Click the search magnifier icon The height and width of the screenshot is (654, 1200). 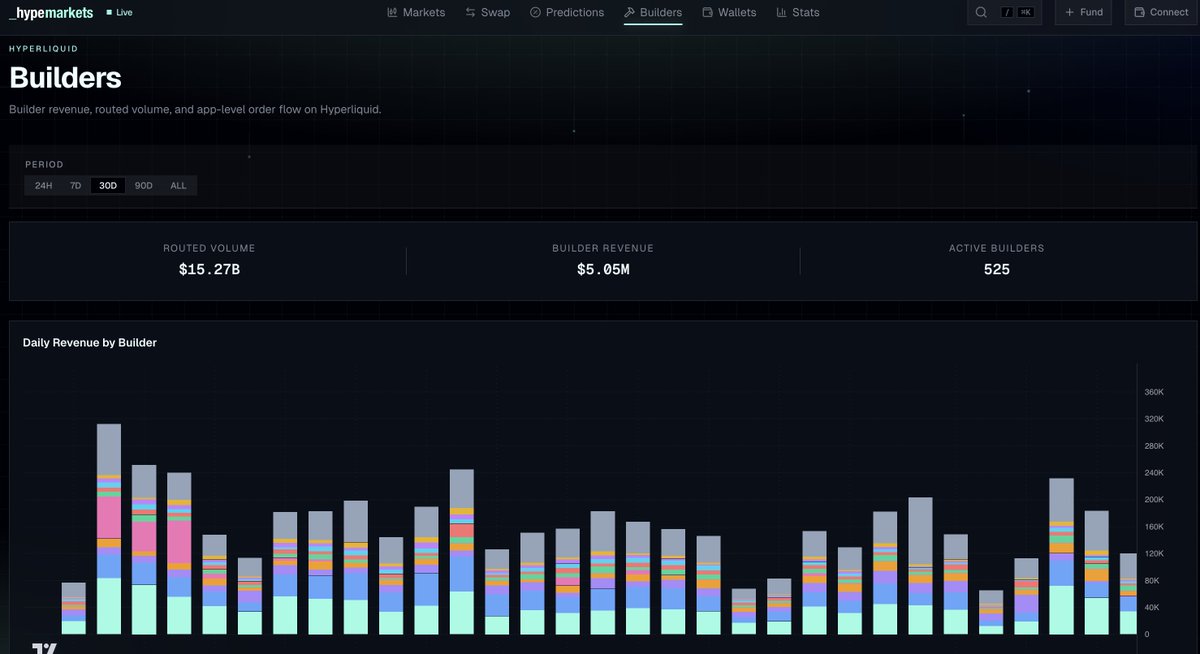coord(981,12)
